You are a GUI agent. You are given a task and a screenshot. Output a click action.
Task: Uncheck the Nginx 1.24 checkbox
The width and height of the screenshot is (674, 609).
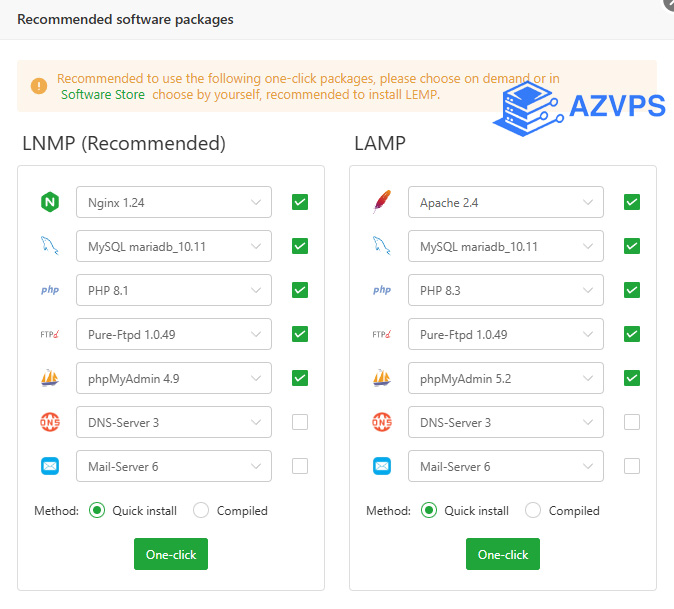coord(300,202)
